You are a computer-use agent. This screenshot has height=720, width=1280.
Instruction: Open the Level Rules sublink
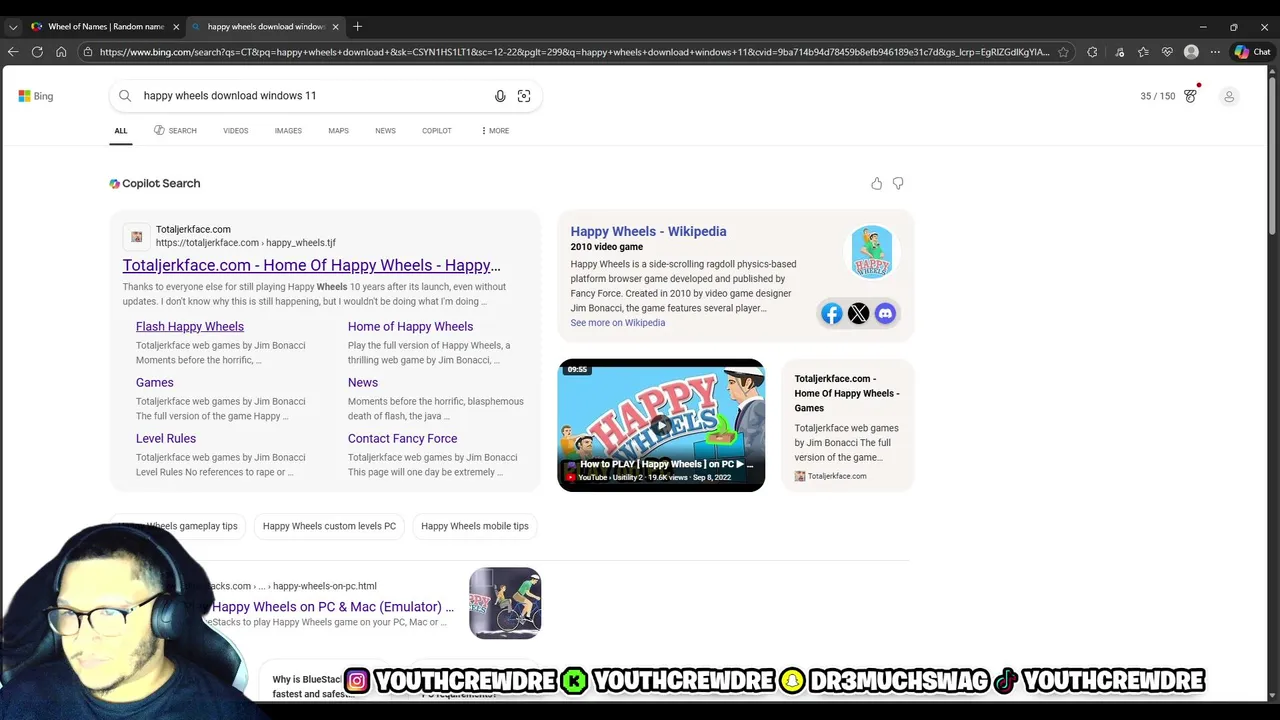tap(166, 438)
